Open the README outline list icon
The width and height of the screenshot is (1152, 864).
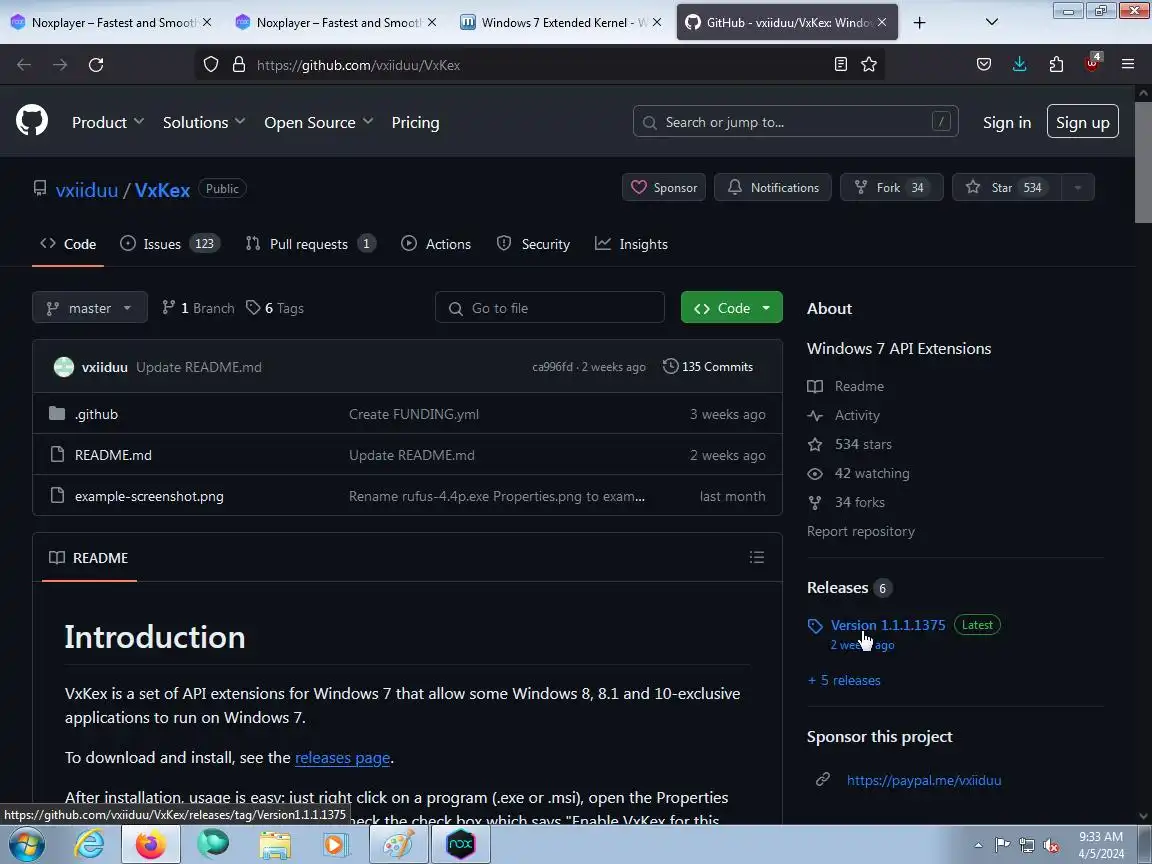757,557
